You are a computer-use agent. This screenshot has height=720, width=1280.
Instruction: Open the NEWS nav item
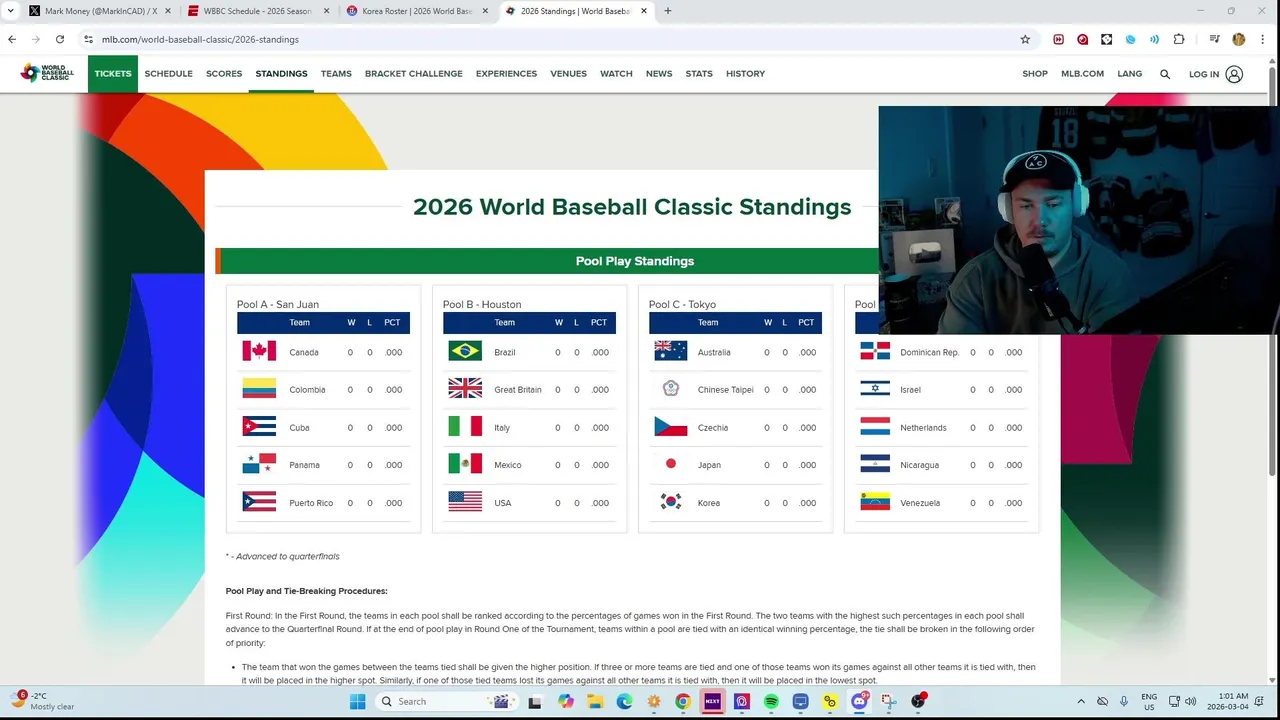click(x=659, y=74)
